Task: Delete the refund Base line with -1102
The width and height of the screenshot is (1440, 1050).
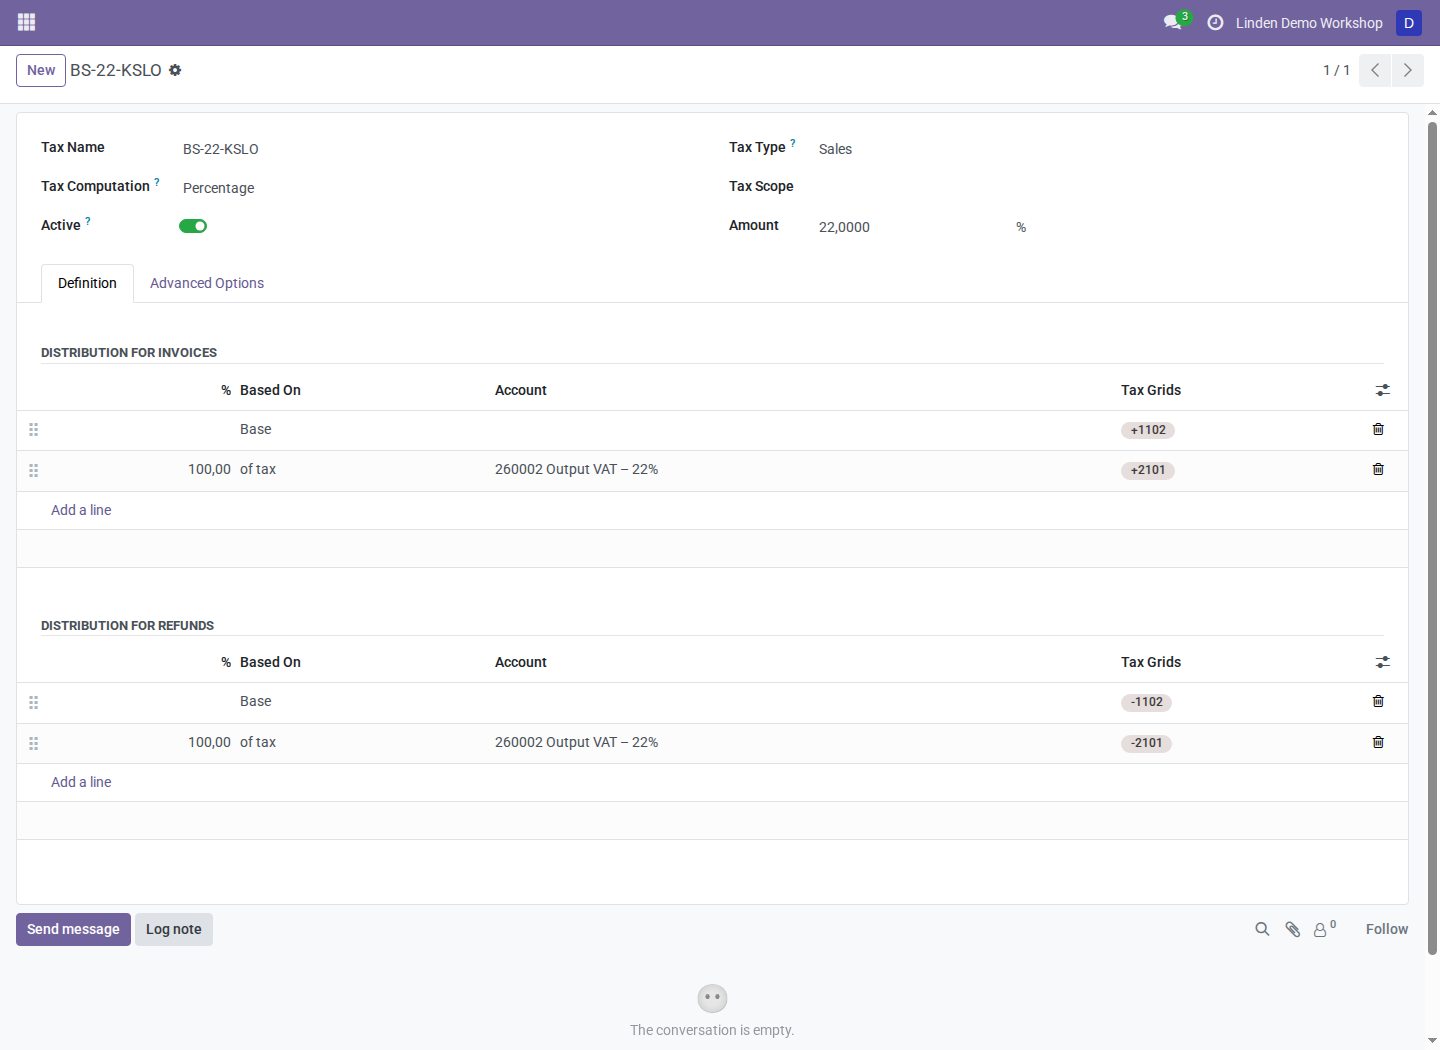Action: pyautogui.click(x=1378, y=701)
